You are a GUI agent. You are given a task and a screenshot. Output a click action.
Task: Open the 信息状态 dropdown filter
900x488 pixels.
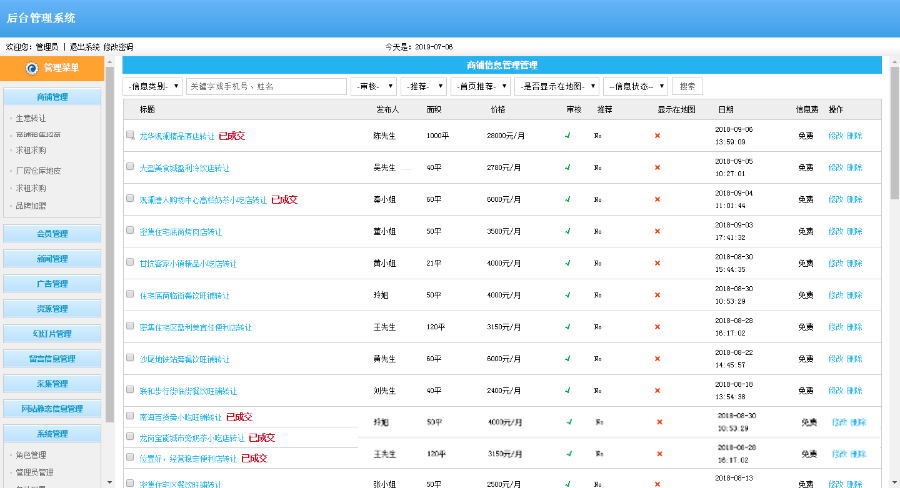(x=635, y=87)
